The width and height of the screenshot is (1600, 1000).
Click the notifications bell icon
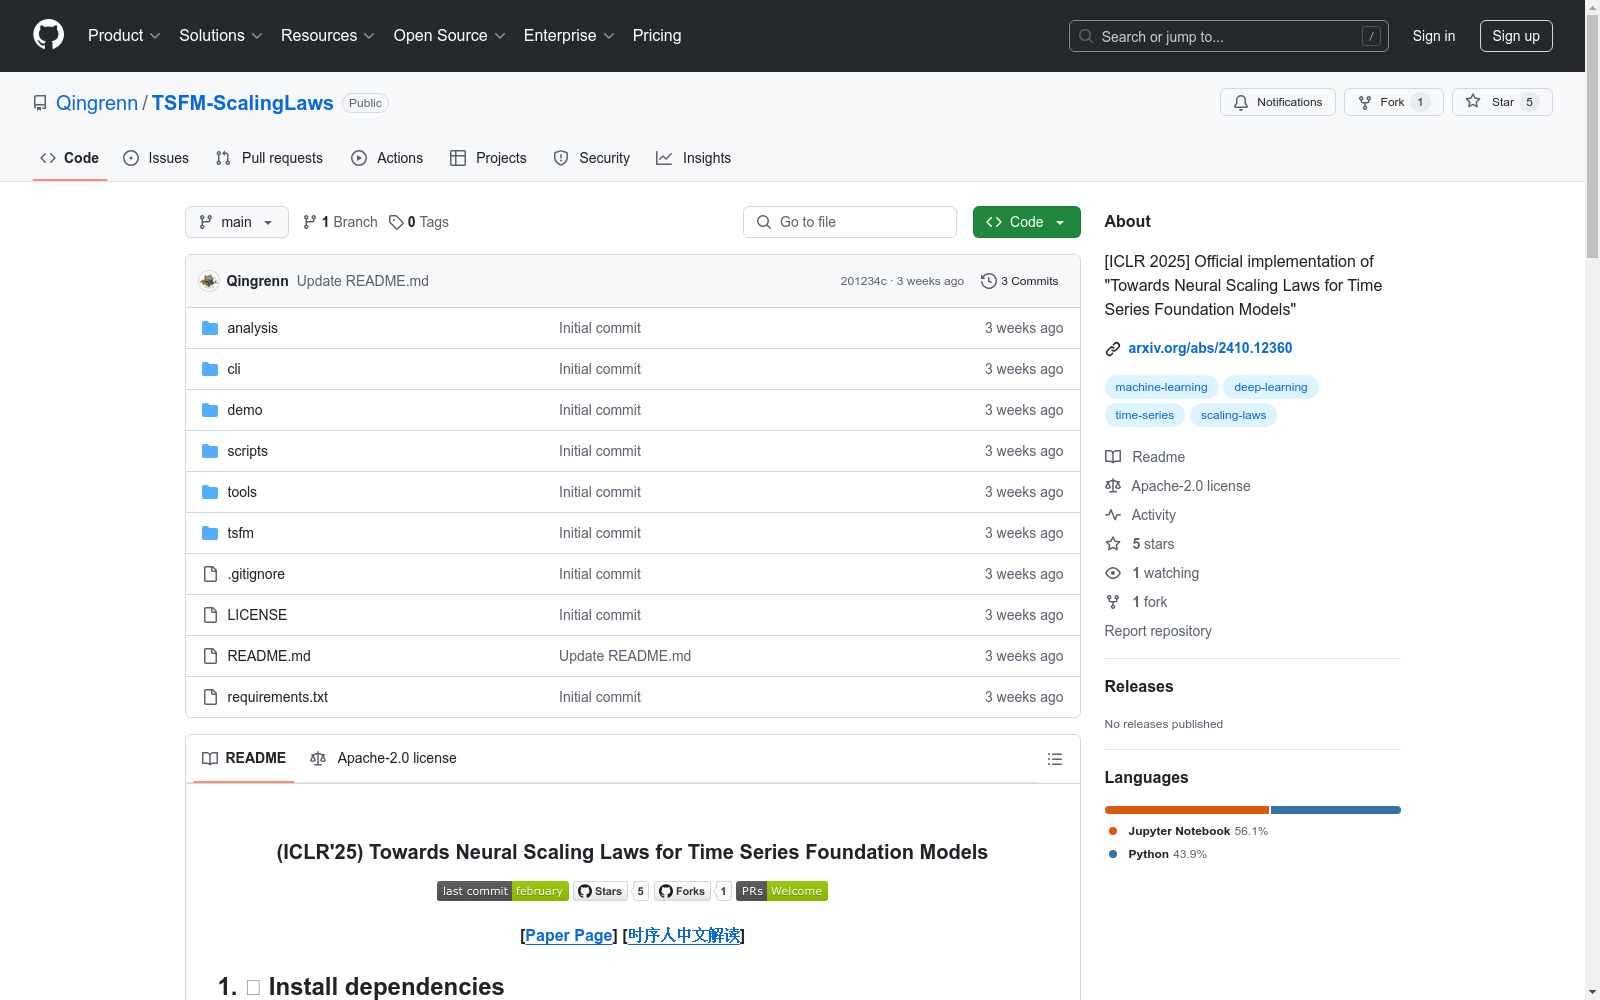click(1241, 102)
